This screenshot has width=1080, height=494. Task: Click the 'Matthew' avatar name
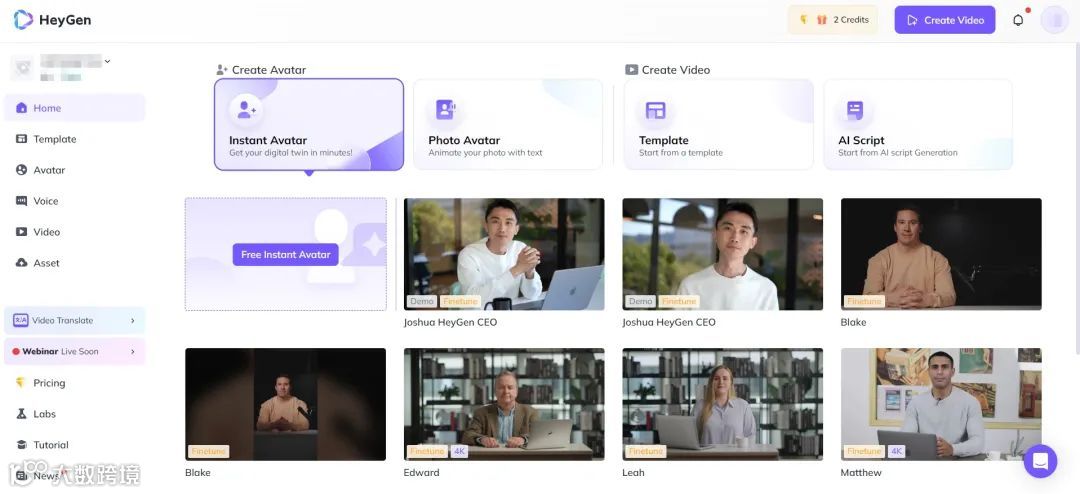coord(861,473)
